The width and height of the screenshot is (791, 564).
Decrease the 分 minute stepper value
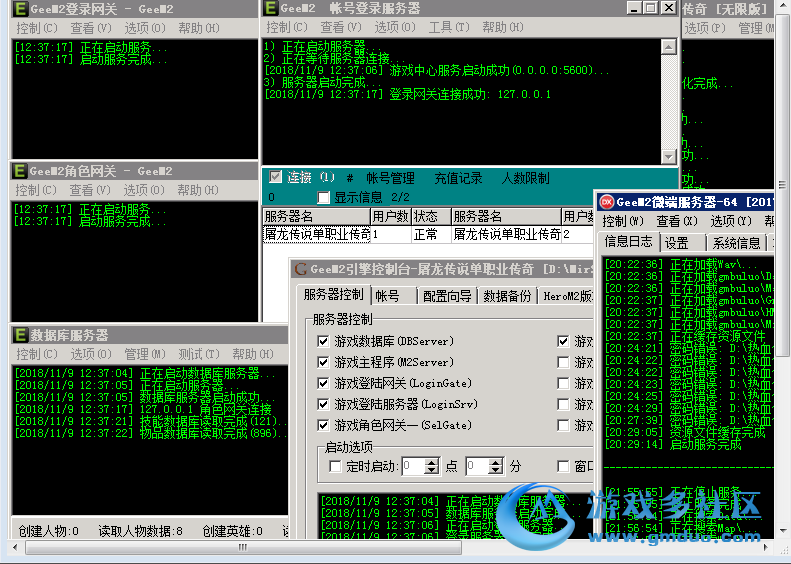496,470
